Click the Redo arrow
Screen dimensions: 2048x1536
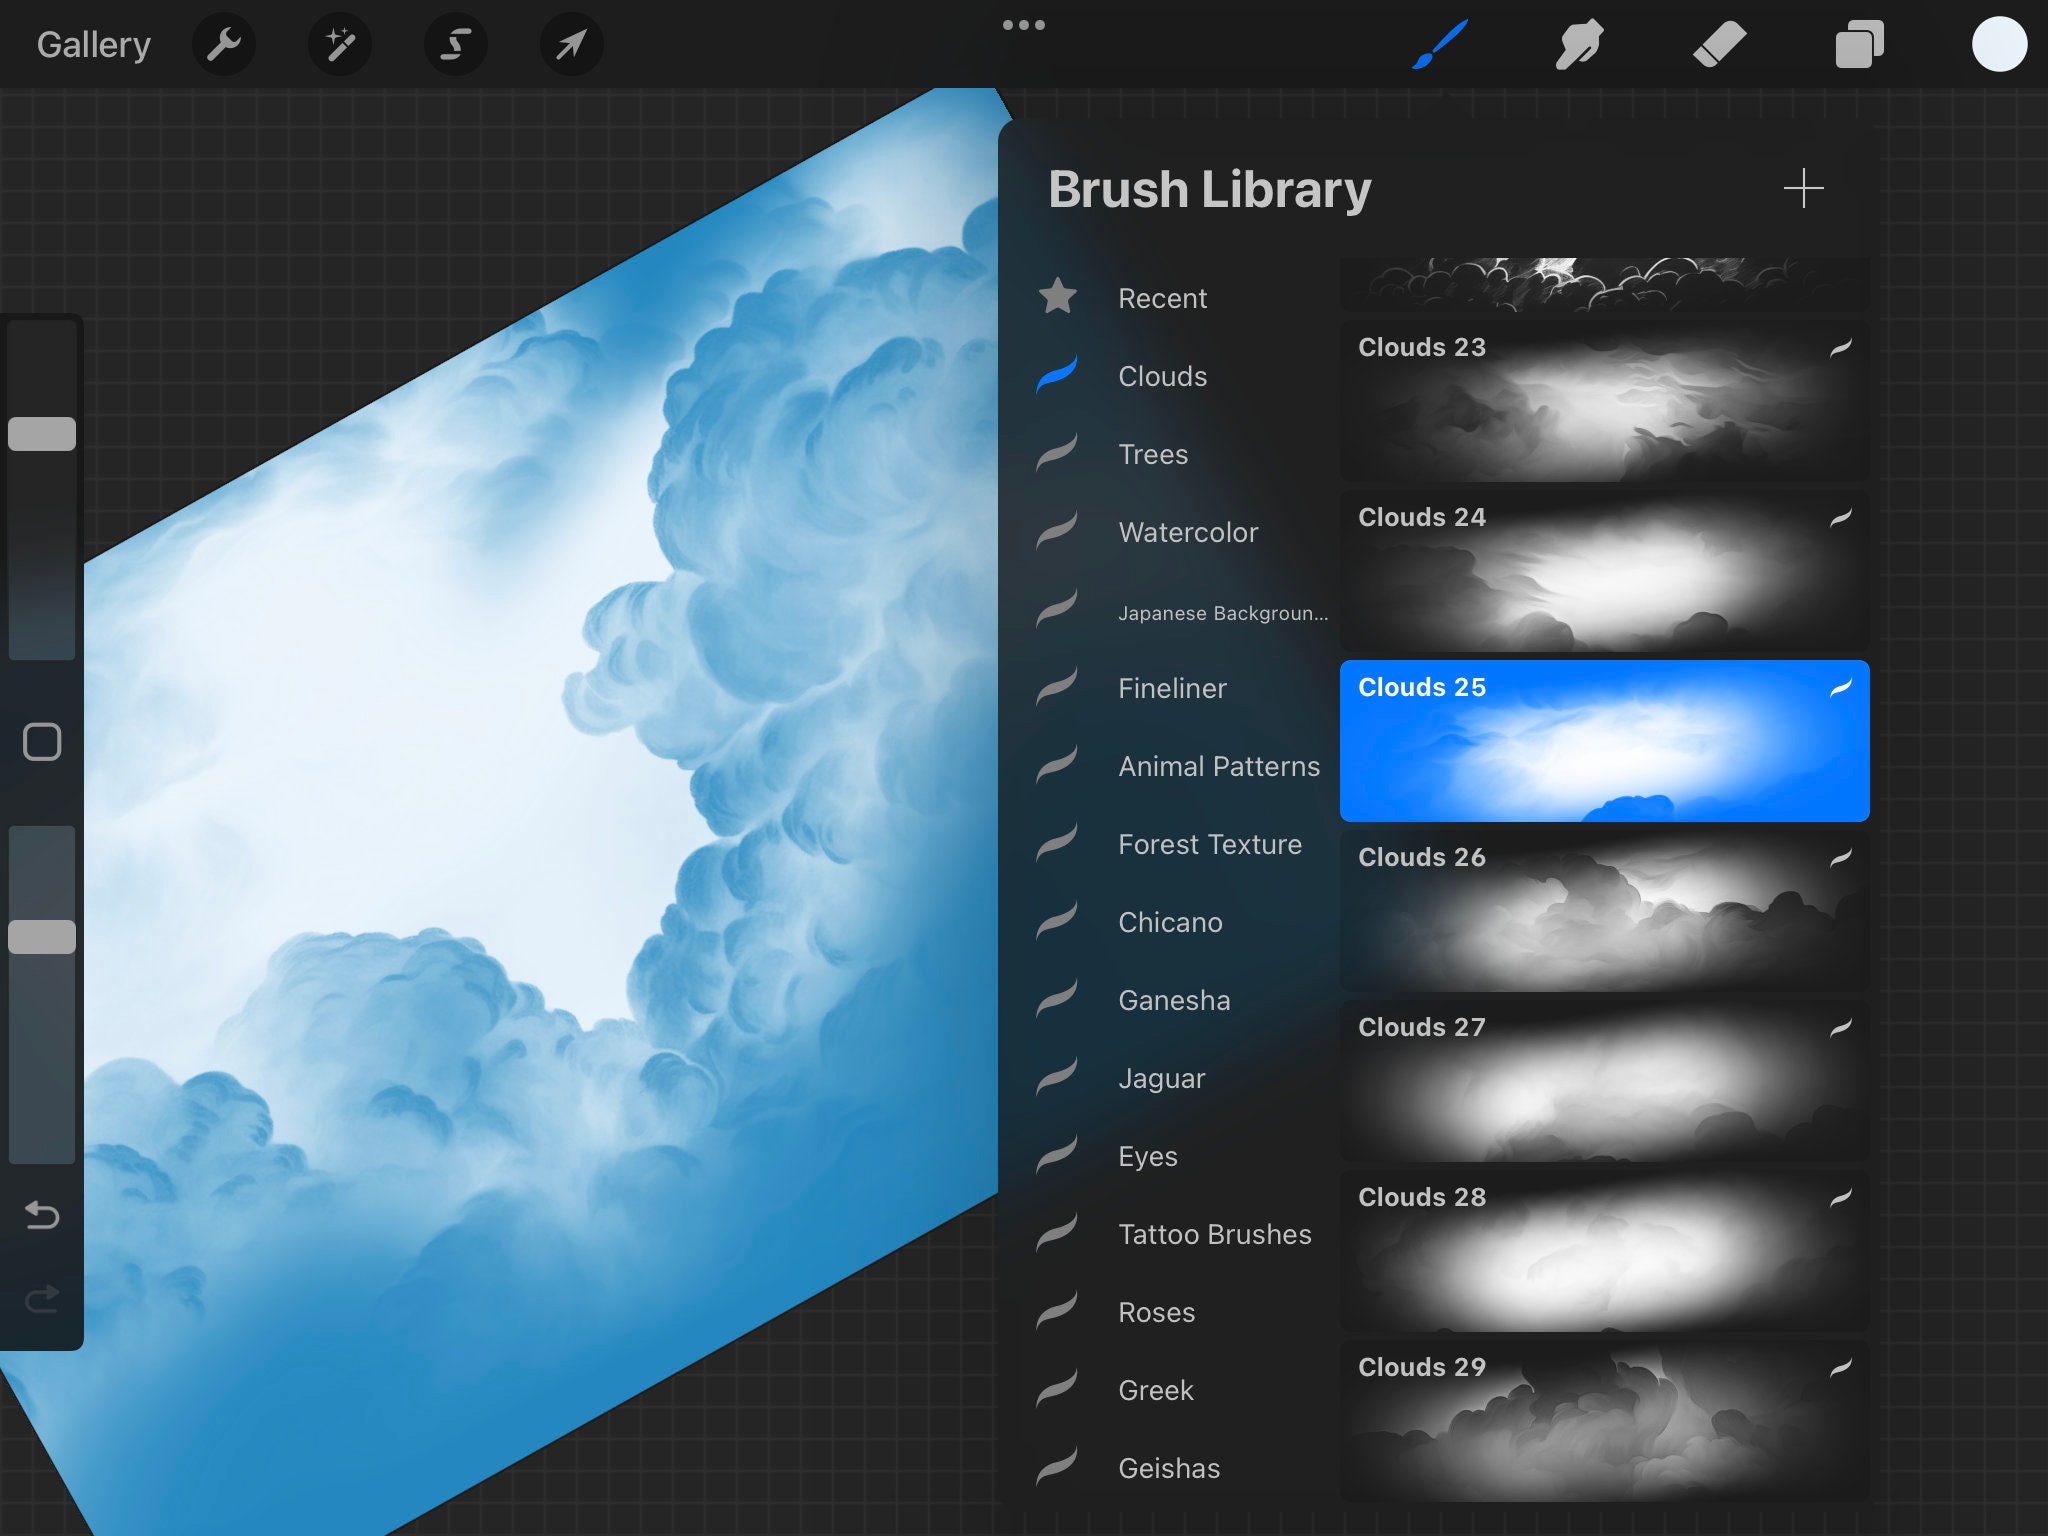(42, 1299)
